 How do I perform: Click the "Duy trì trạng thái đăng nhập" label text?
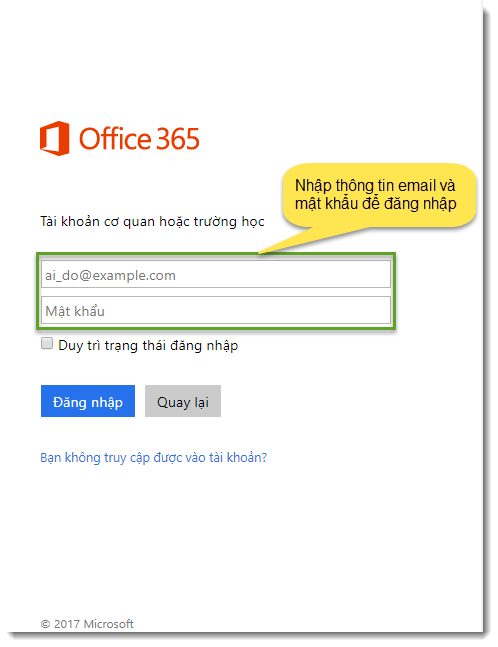(148, 345)
